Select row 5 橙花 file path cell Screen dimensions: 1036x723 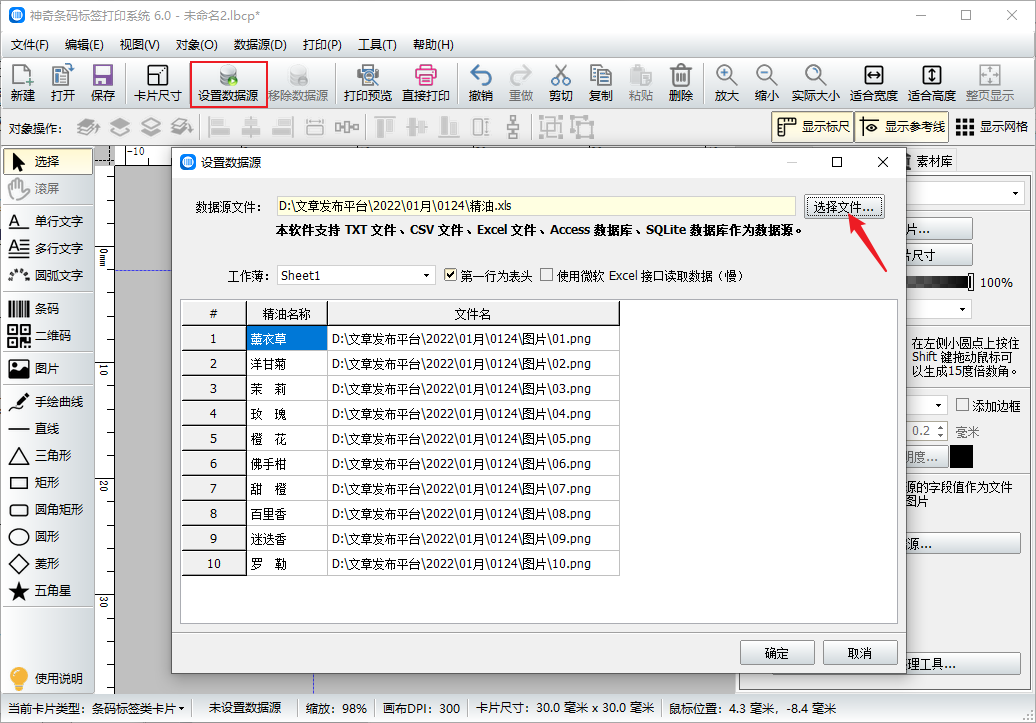pyautogui.click(x=473, y=439)
